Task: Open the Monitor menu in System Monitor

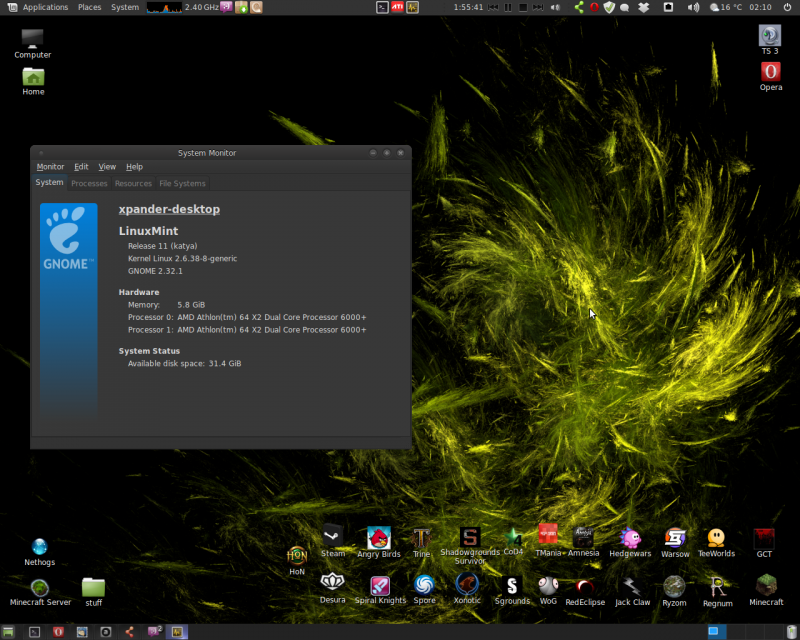Action: (50, 167)
